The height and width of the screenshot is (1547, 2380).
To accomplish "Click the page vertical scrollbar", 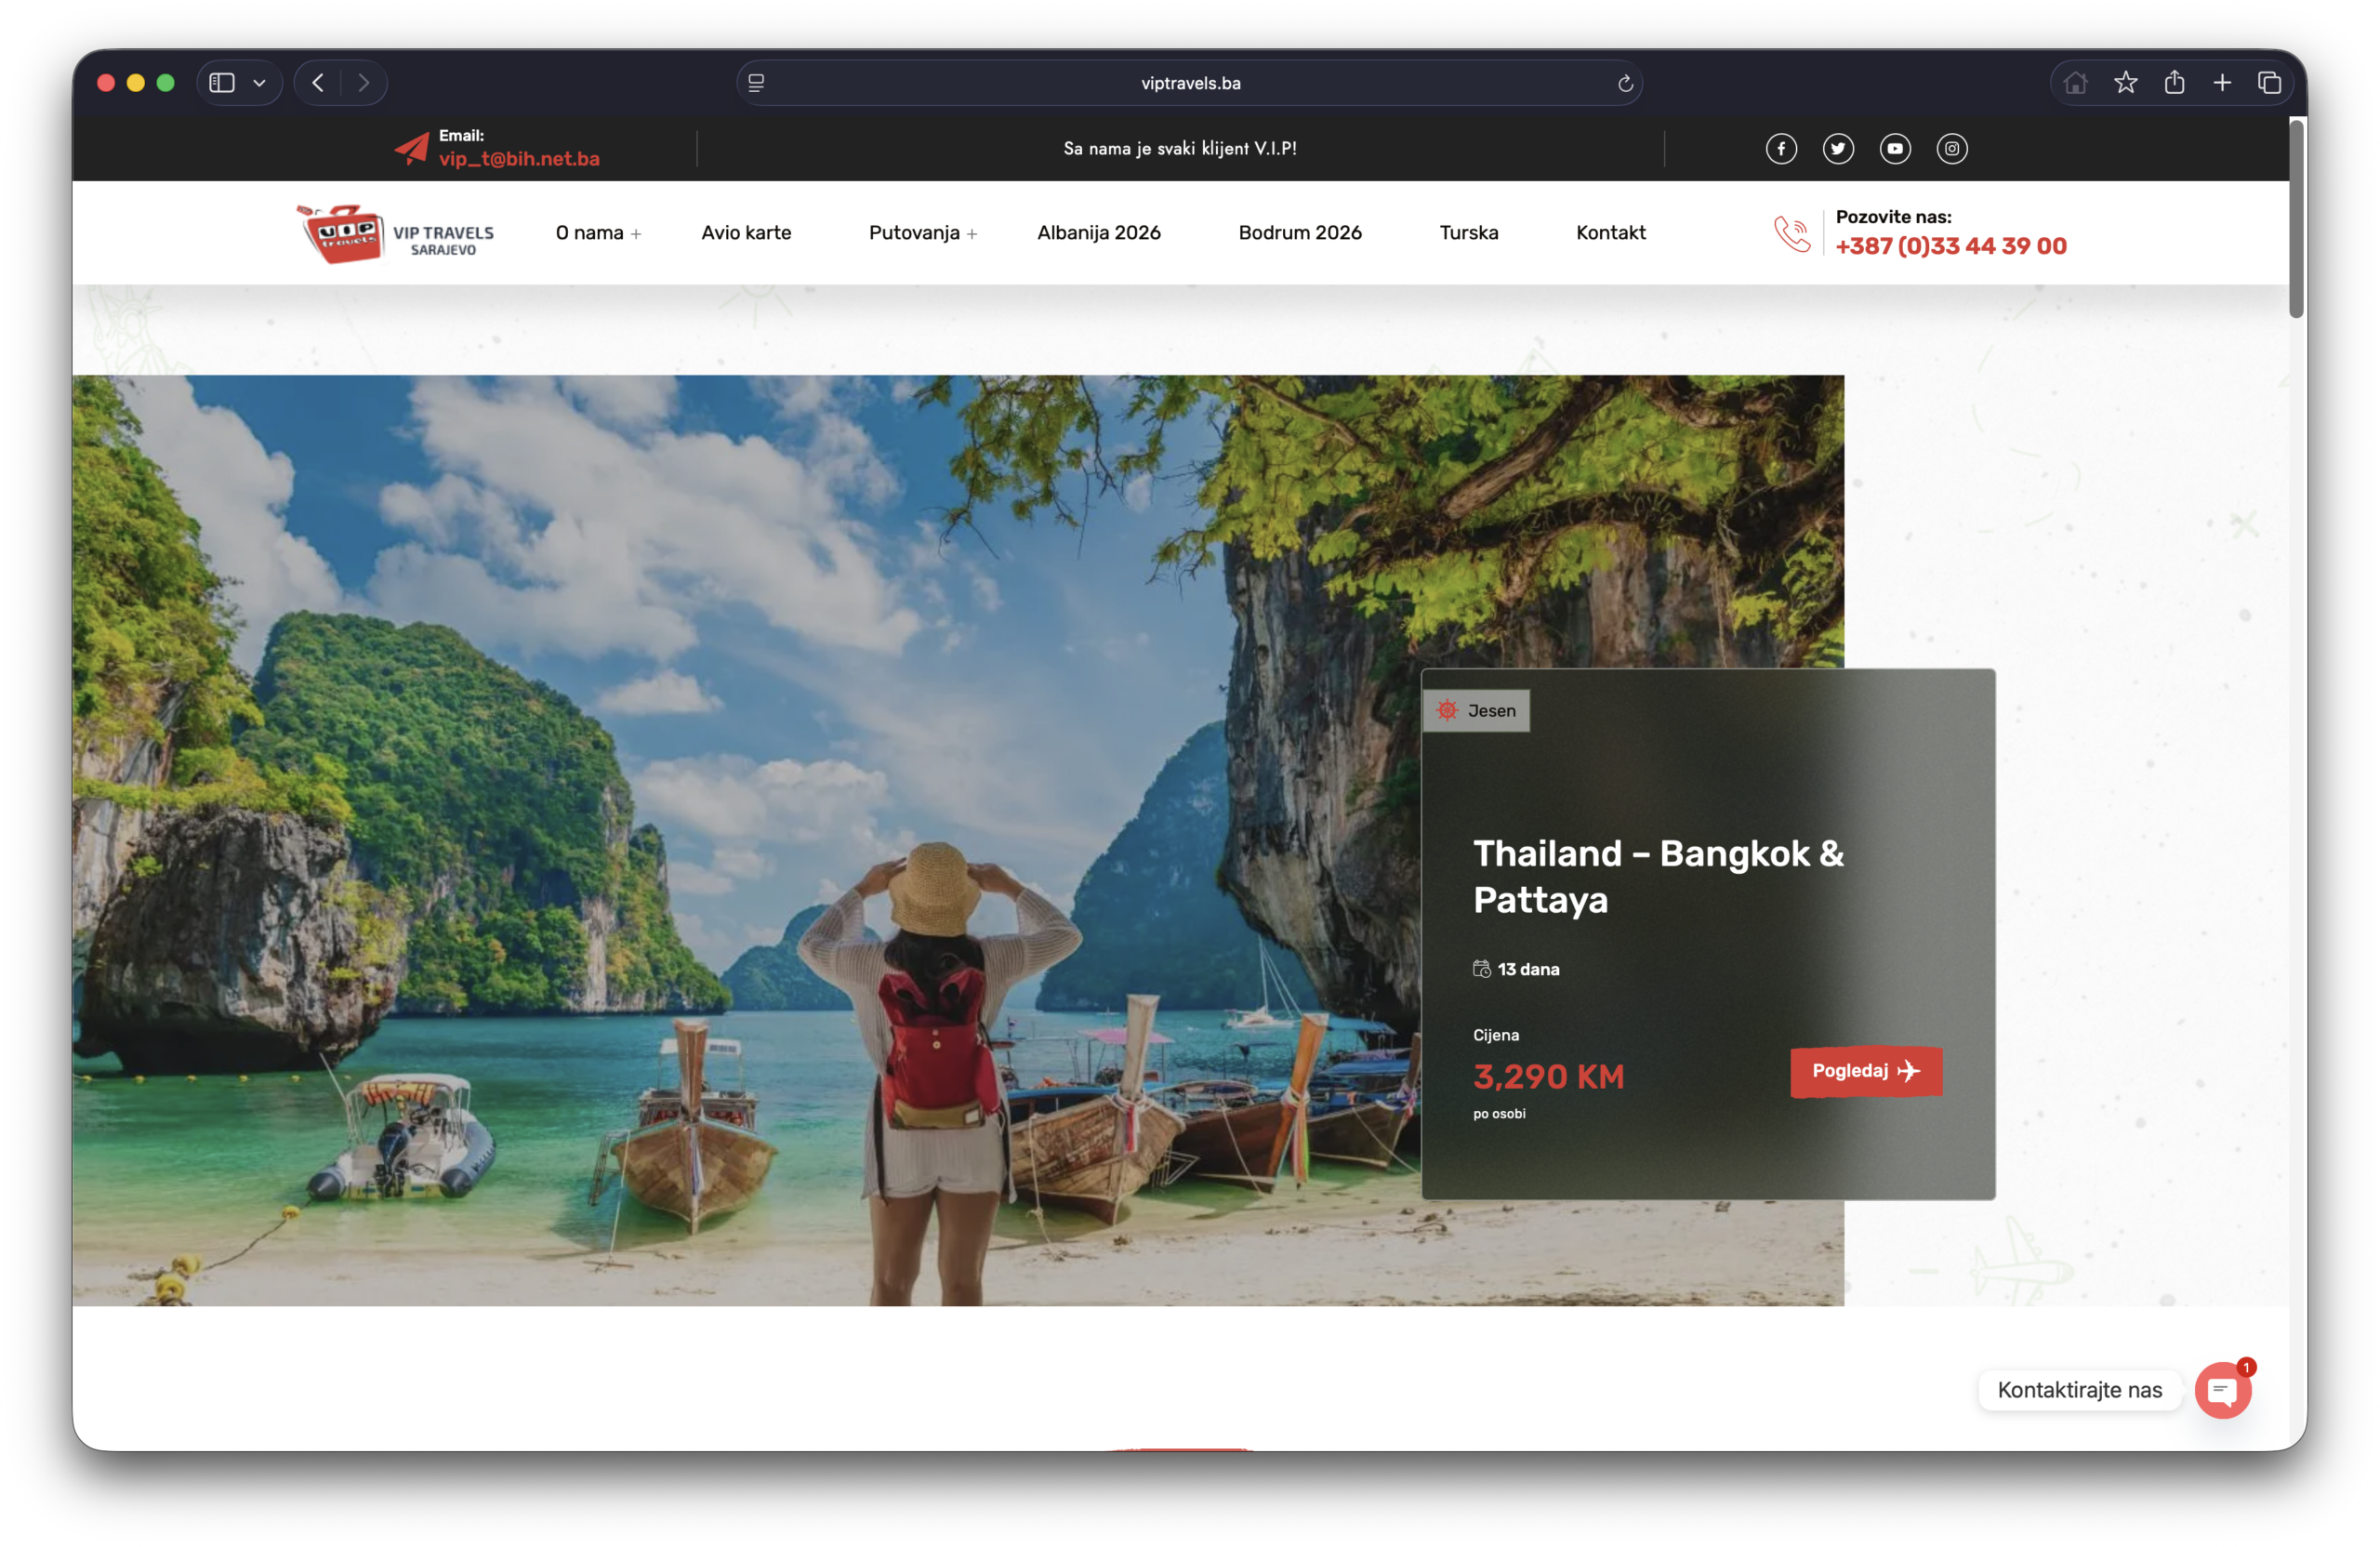I will [x=2297, y=220].
